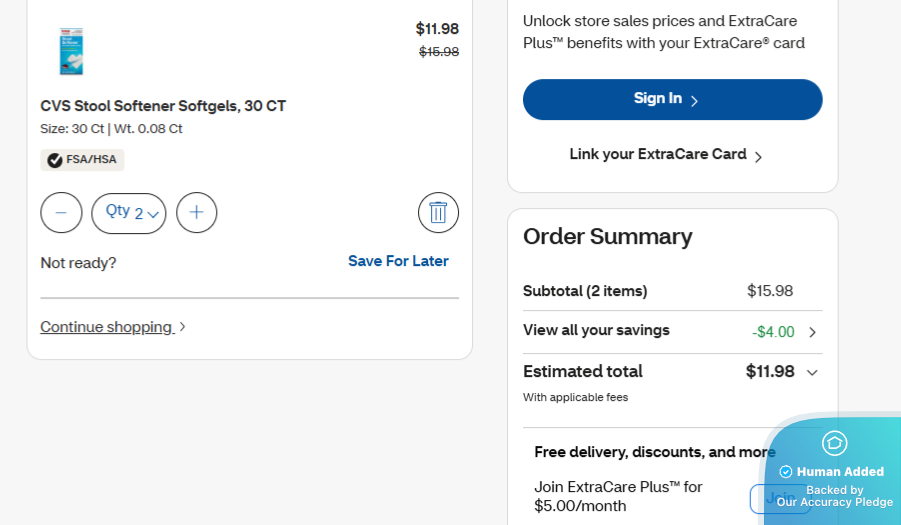Expand the Estimated total details chevron
This screenshot has height=525, width=901.
coord(812,372)
